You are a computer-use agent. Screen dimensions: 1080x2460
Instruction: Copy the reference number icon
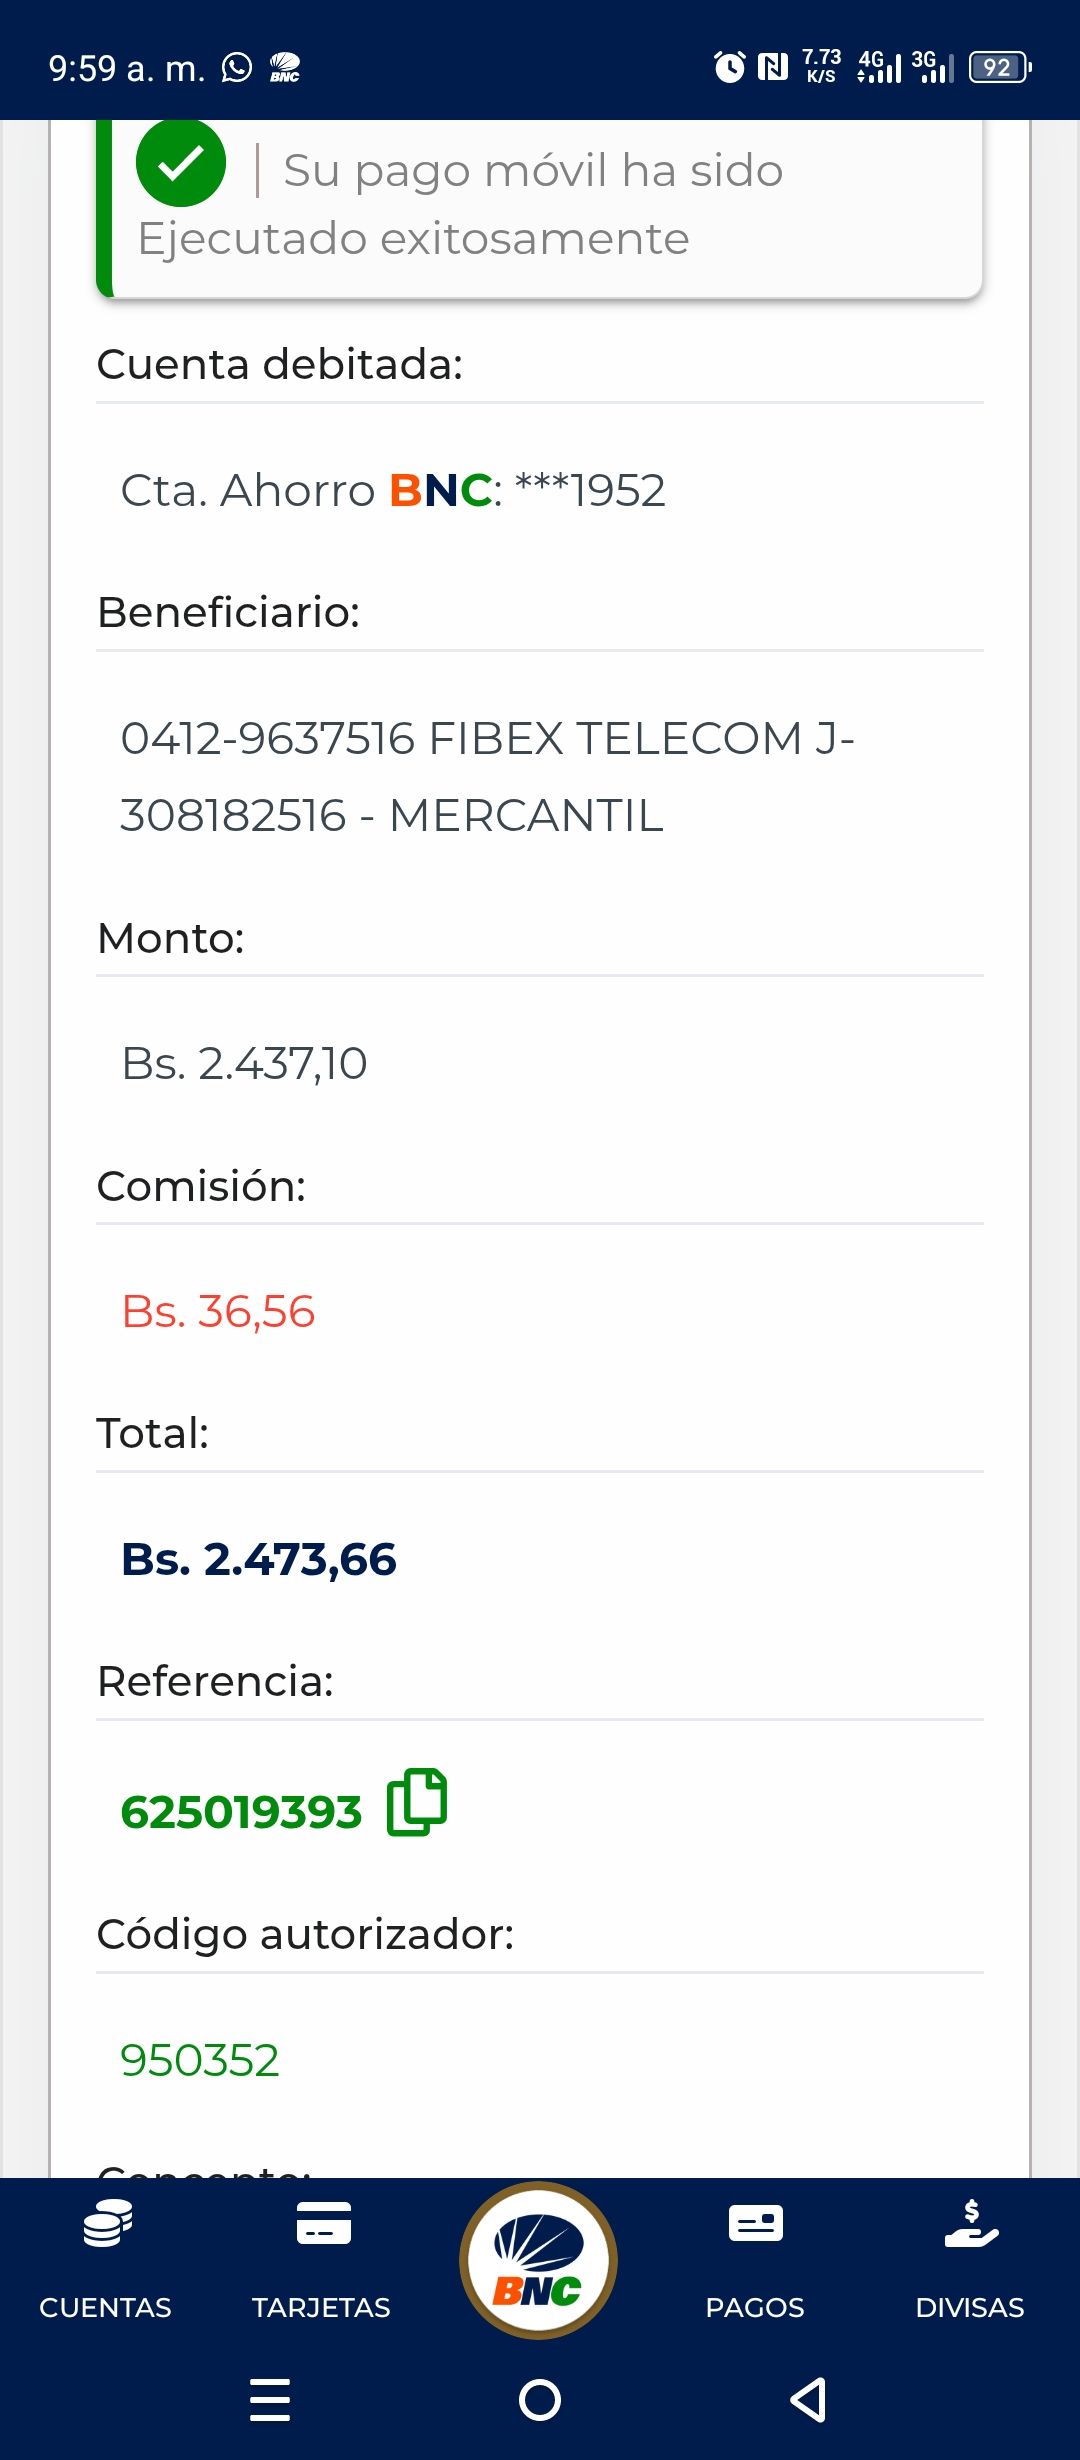point(416,1802)
